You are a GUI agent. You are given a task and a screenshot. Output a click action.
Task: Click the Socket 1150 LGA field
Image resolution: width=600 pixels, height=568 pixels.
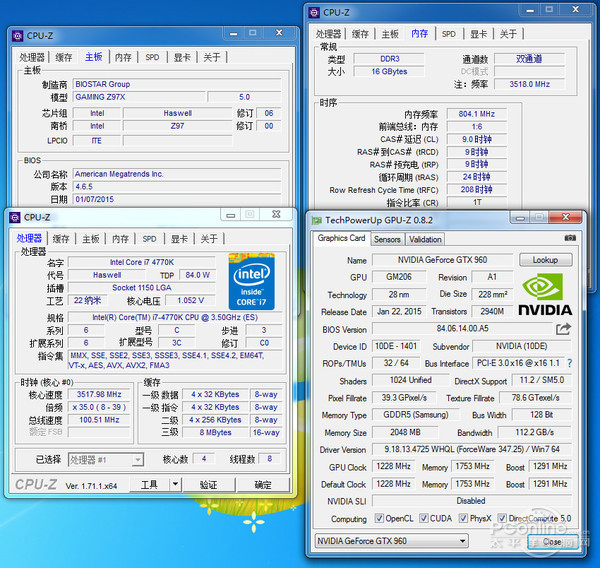click(x=142, y=288)
